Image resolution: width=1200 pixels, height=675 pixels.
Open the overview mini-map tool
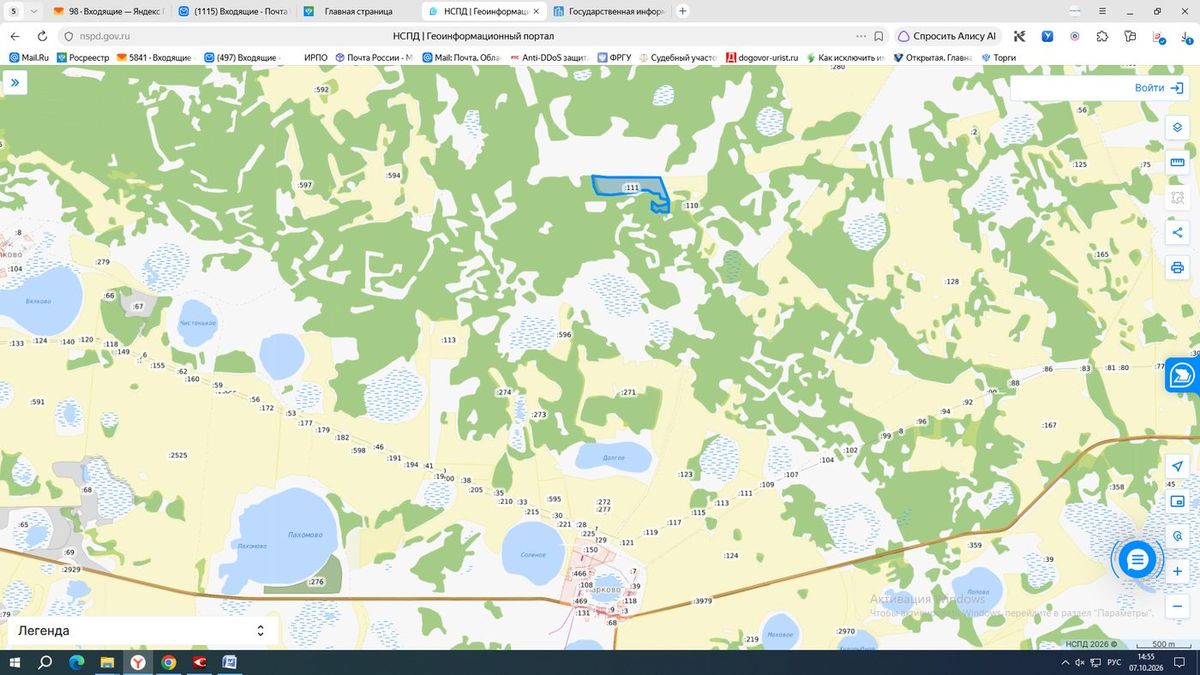1177,502
